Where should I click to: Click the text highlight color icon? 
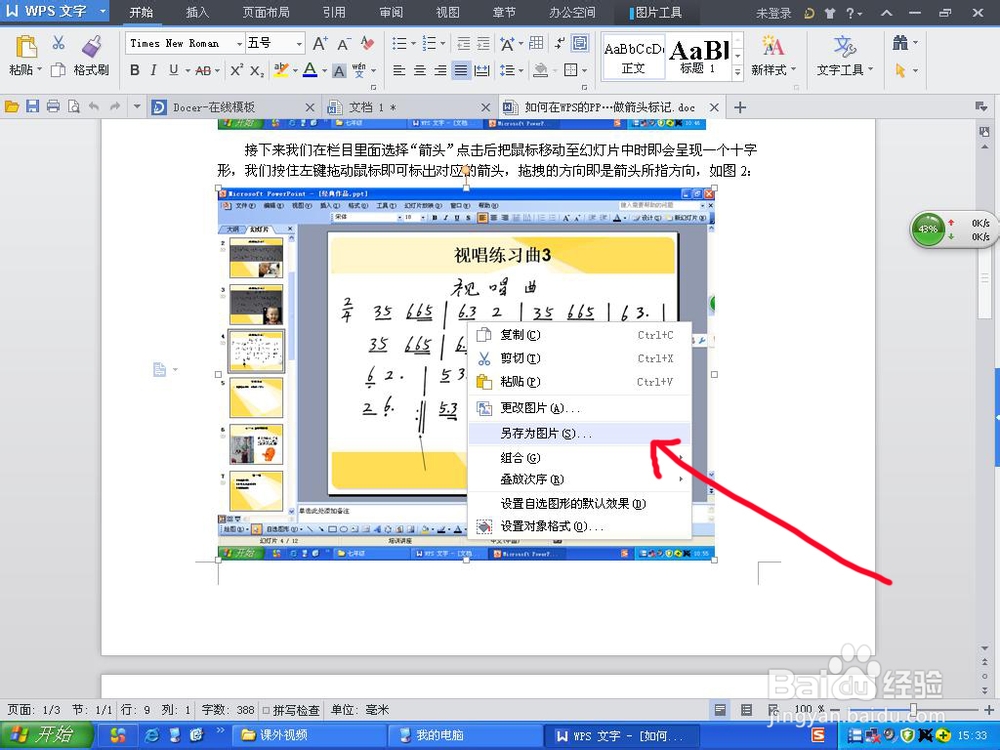(x=281, y=68)
